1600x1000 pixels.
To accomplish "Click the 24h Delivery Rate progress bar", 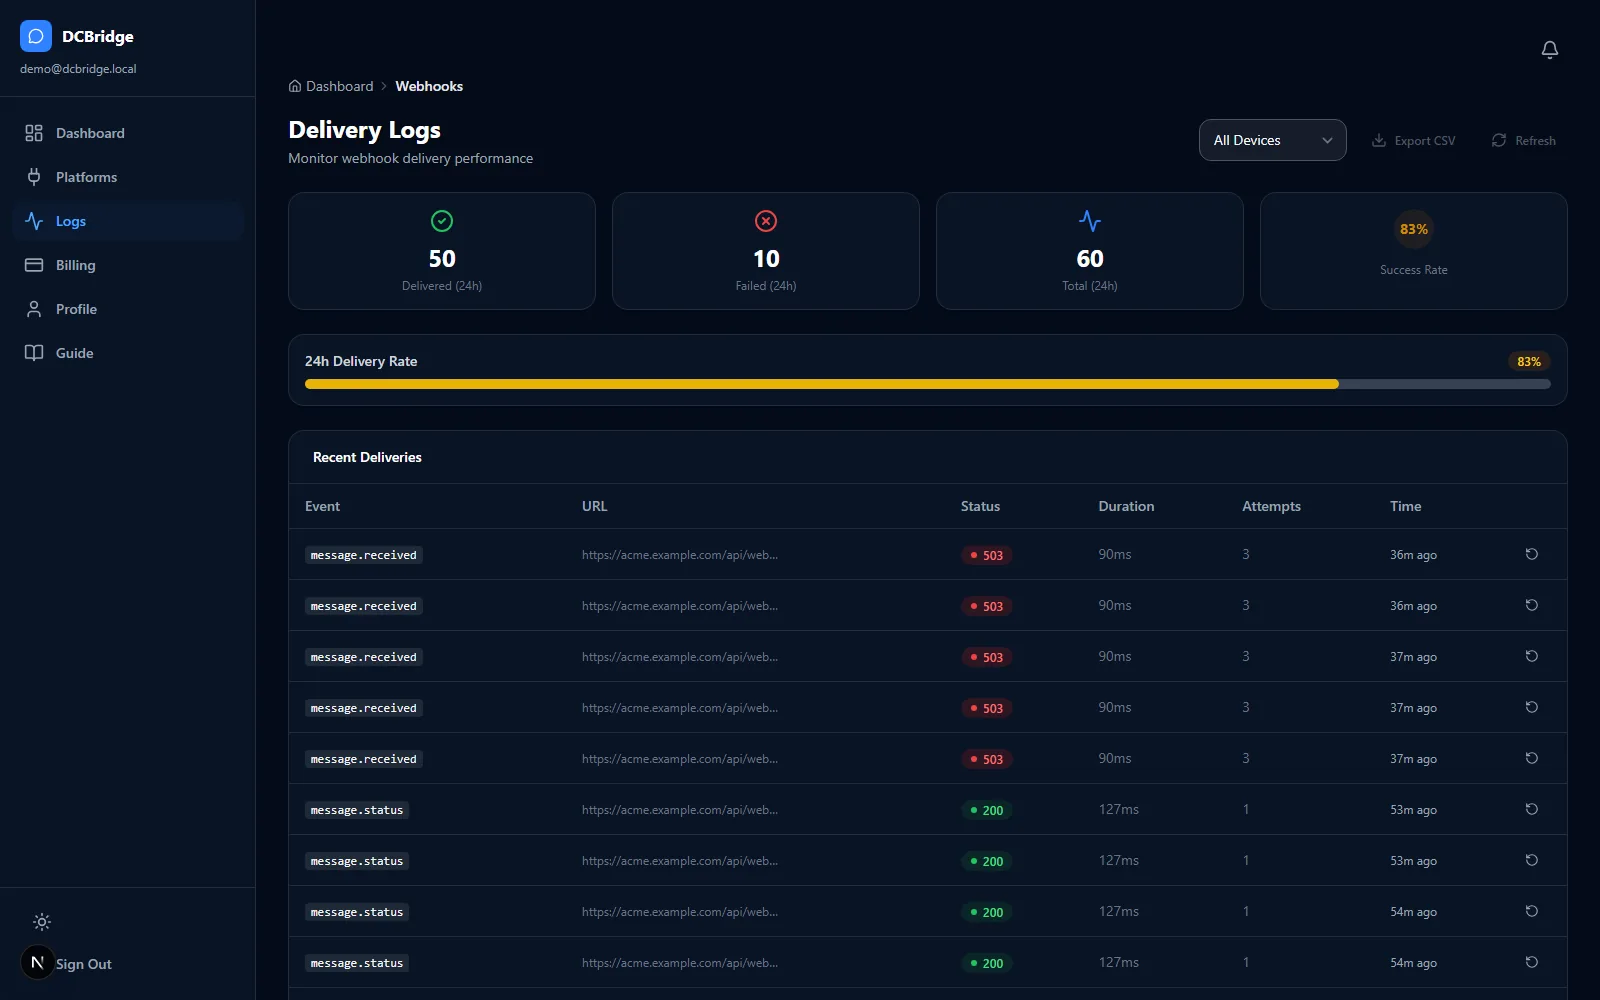I will (927, 384).
